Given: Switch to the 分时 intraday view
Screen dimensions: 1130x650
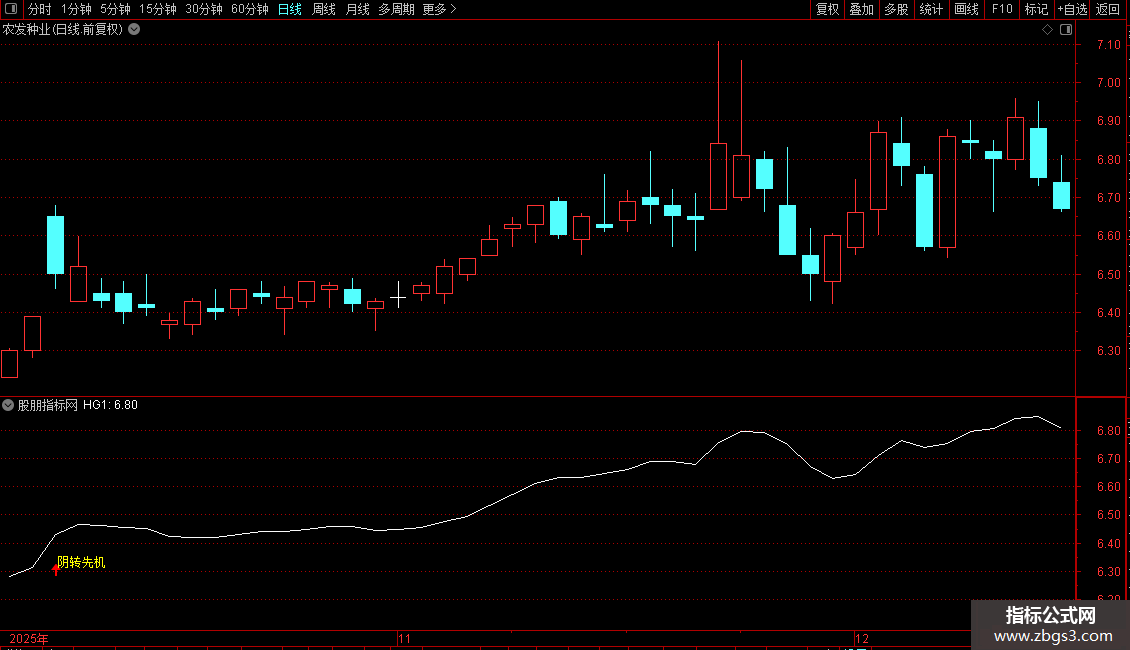Looking at the screenshot, I should pos(40,9).
